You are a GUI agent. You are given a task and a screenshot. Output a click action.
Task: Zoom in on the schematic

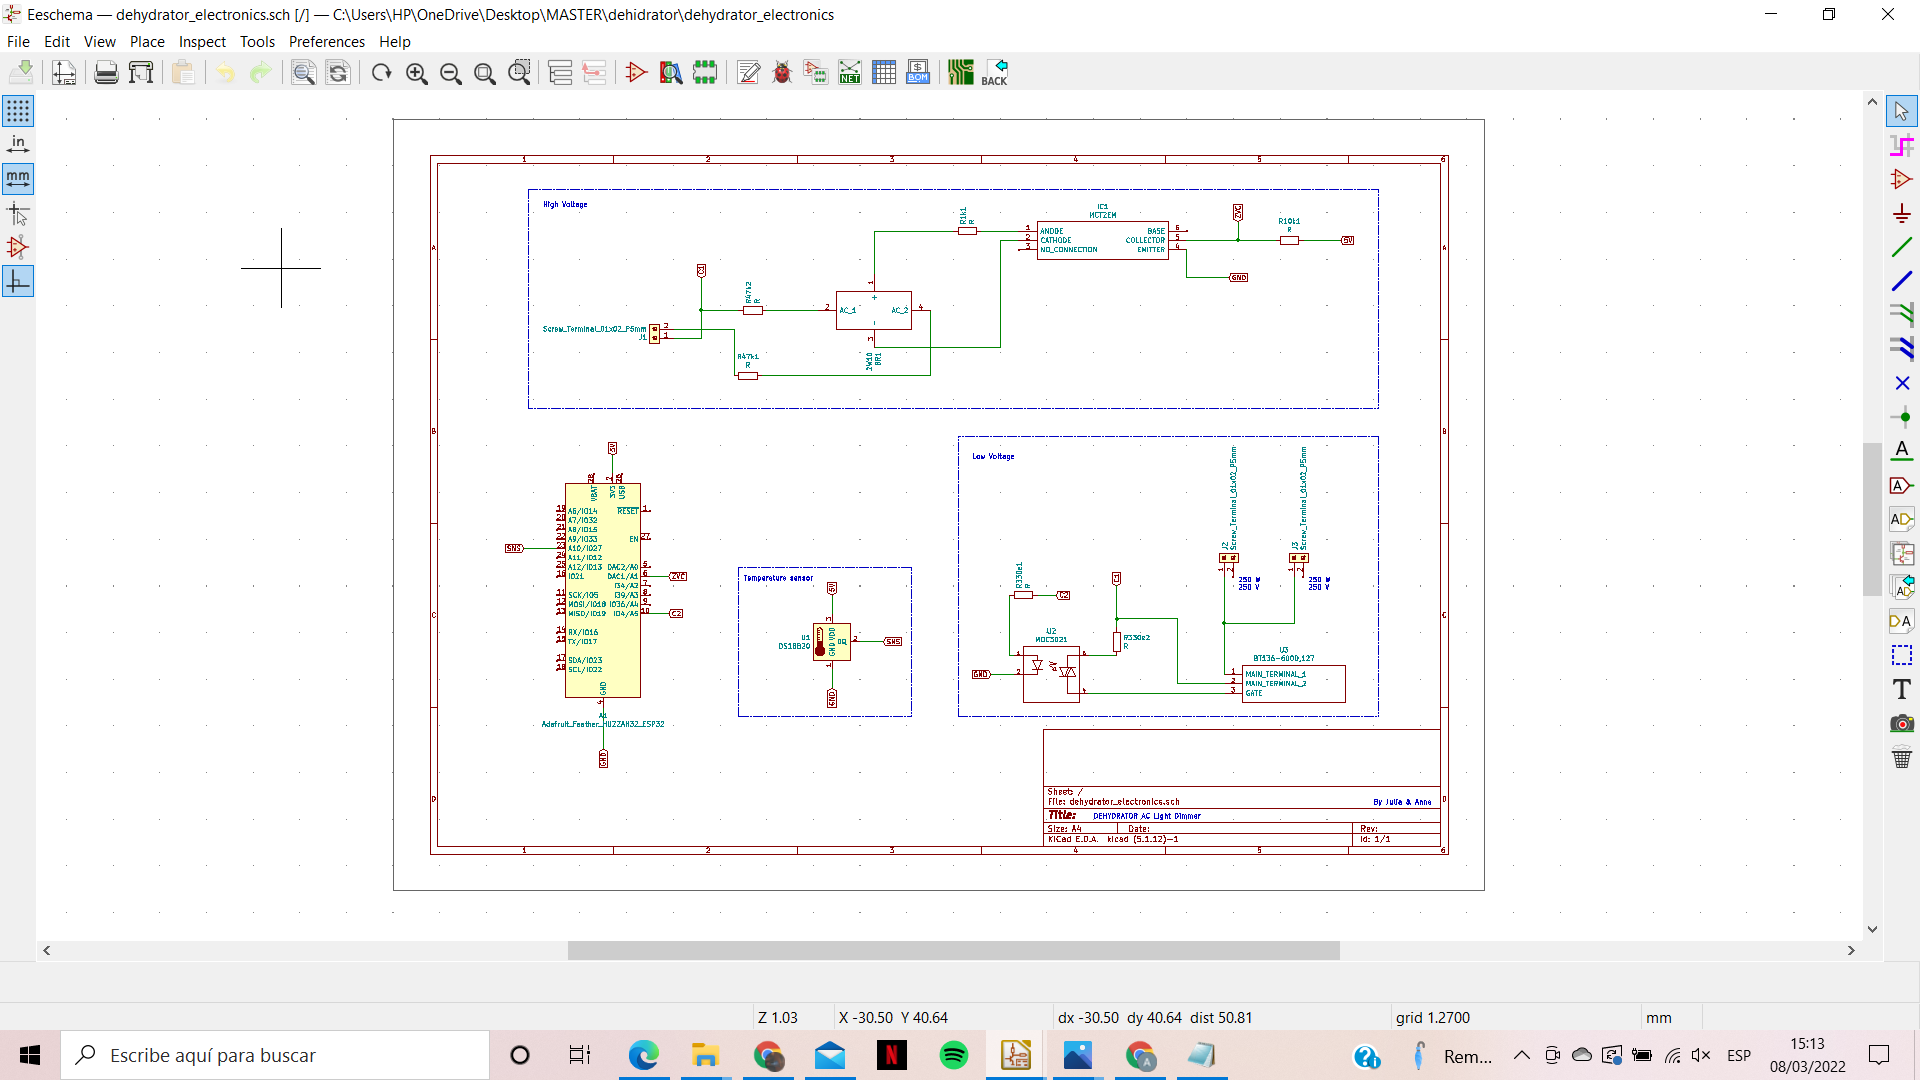[x=416, y=72]
